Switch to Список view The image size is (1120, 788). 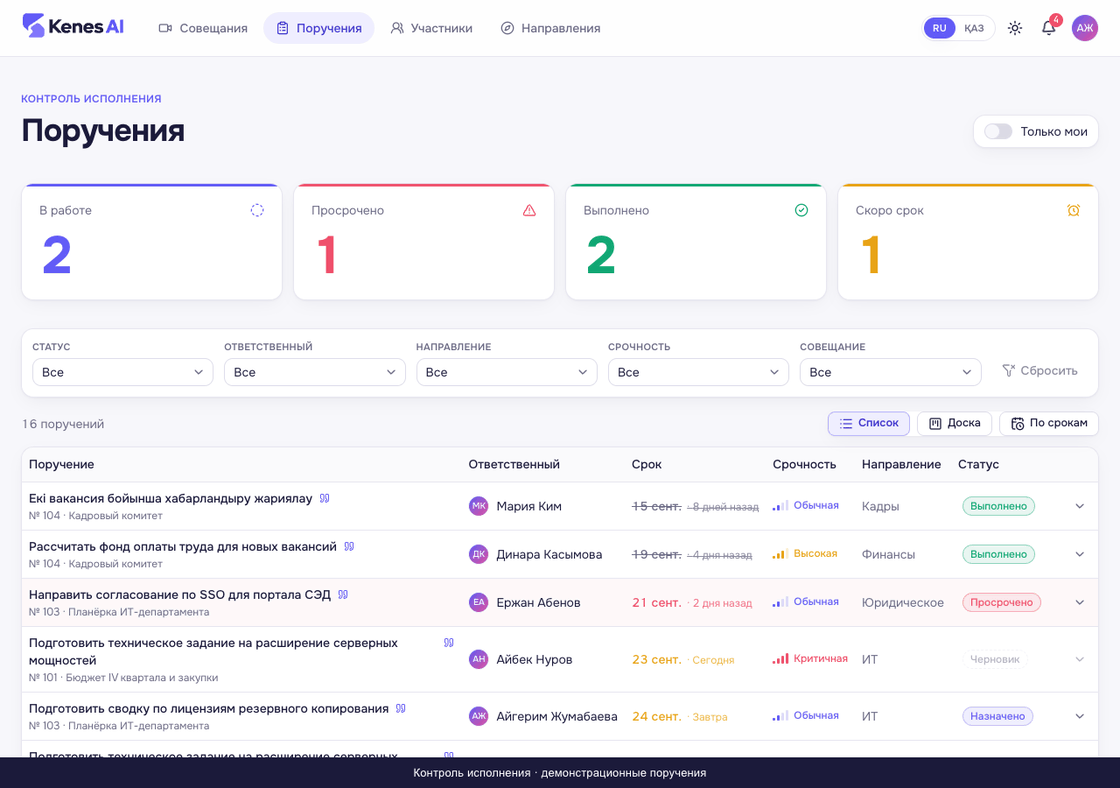(869, 423)
